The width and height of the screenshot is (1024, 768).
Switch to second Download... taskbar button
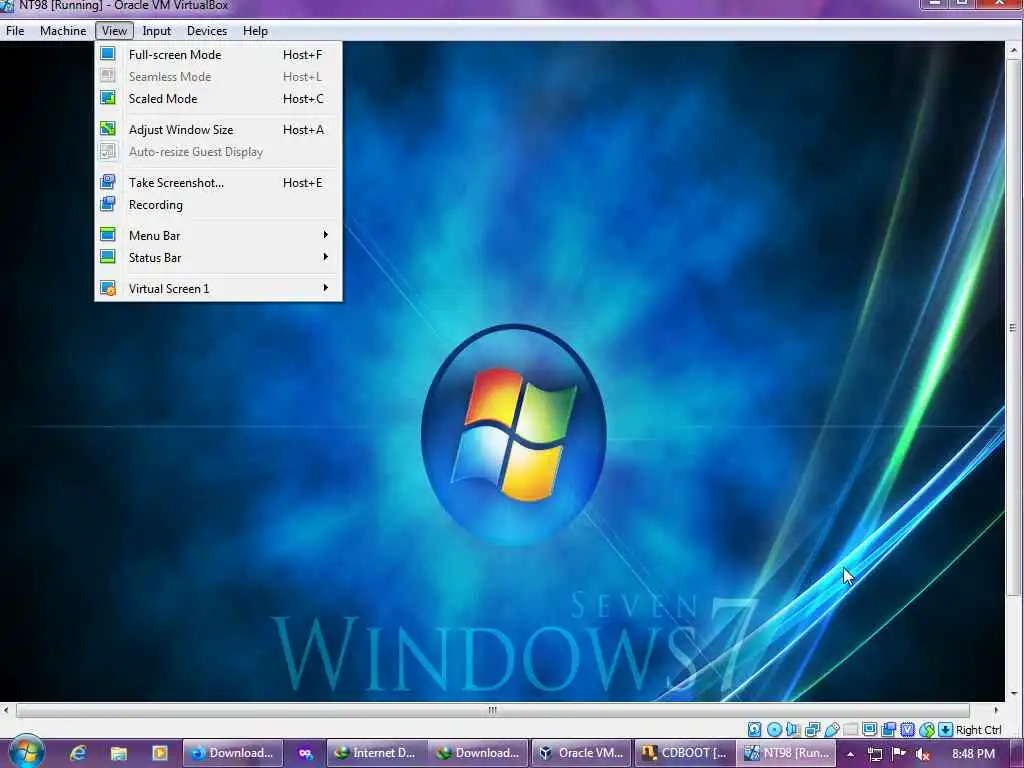(x=478, y=753)
